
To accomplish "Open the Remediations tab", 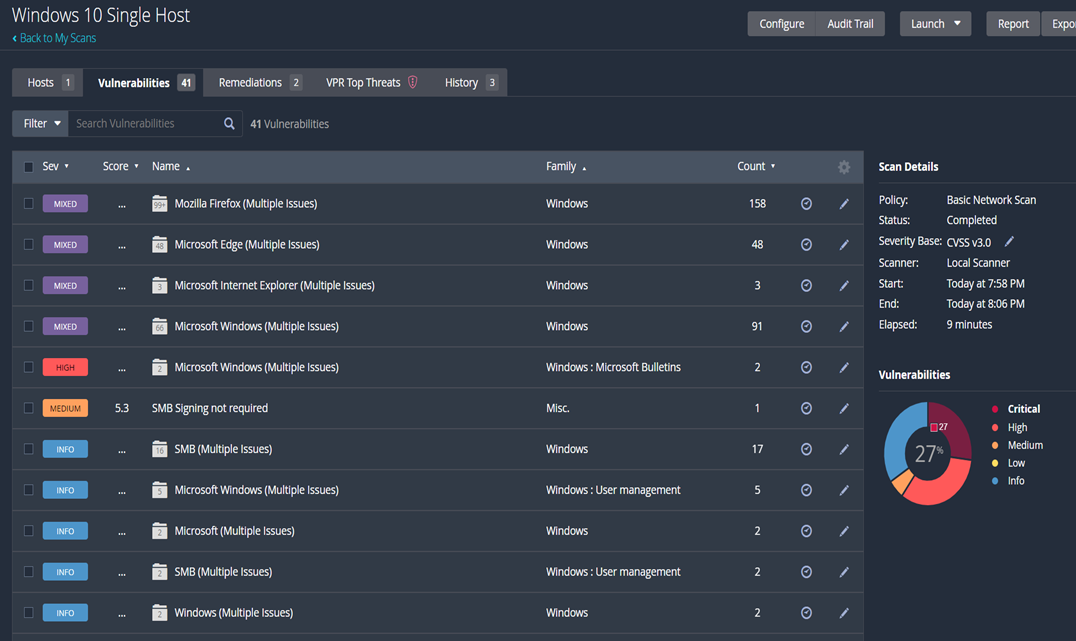I will [259, 82].
